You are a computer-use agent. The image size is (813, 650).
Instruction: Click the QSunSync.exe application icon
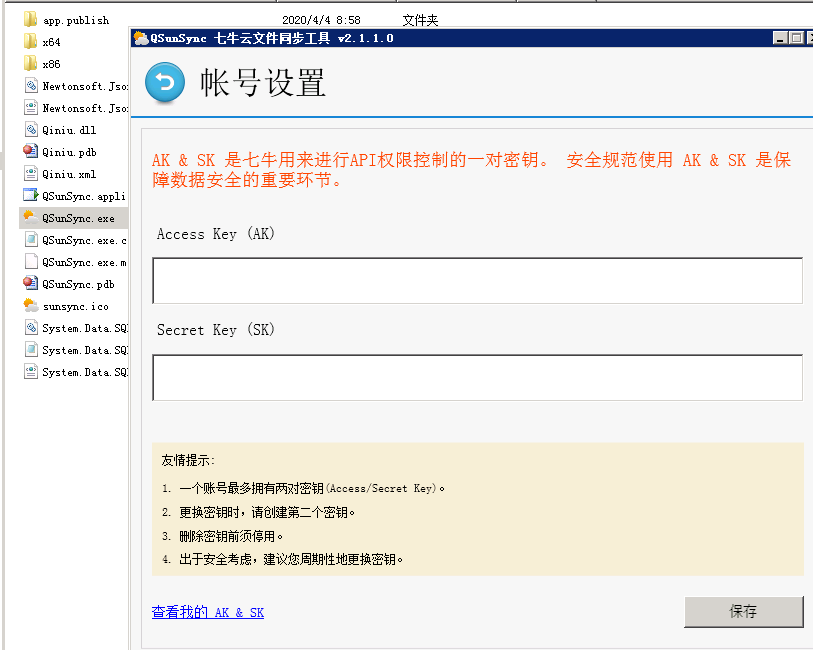click(x=31, y=218)
